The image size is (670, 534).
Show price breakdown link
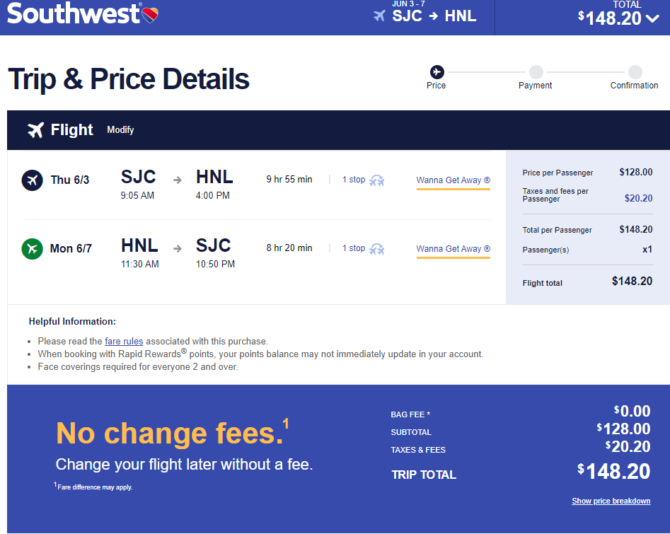[611, 501]
